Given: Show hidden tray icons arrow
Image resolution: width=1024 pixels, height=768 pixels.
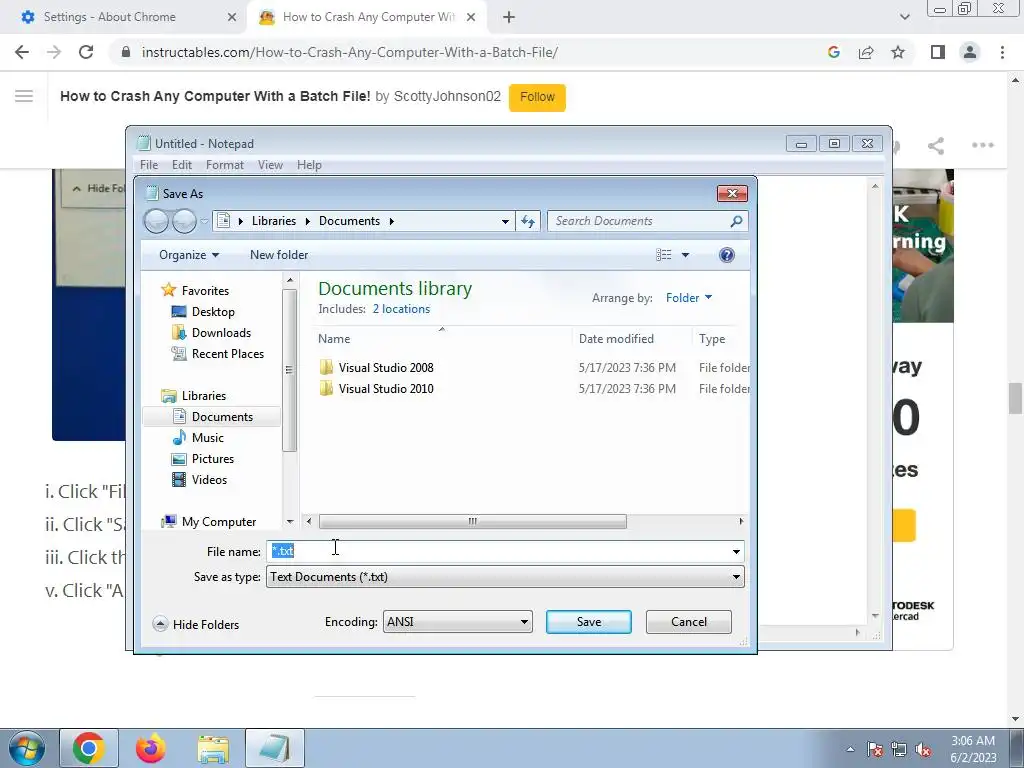Looking at the screenshot, I should point(850,749).
